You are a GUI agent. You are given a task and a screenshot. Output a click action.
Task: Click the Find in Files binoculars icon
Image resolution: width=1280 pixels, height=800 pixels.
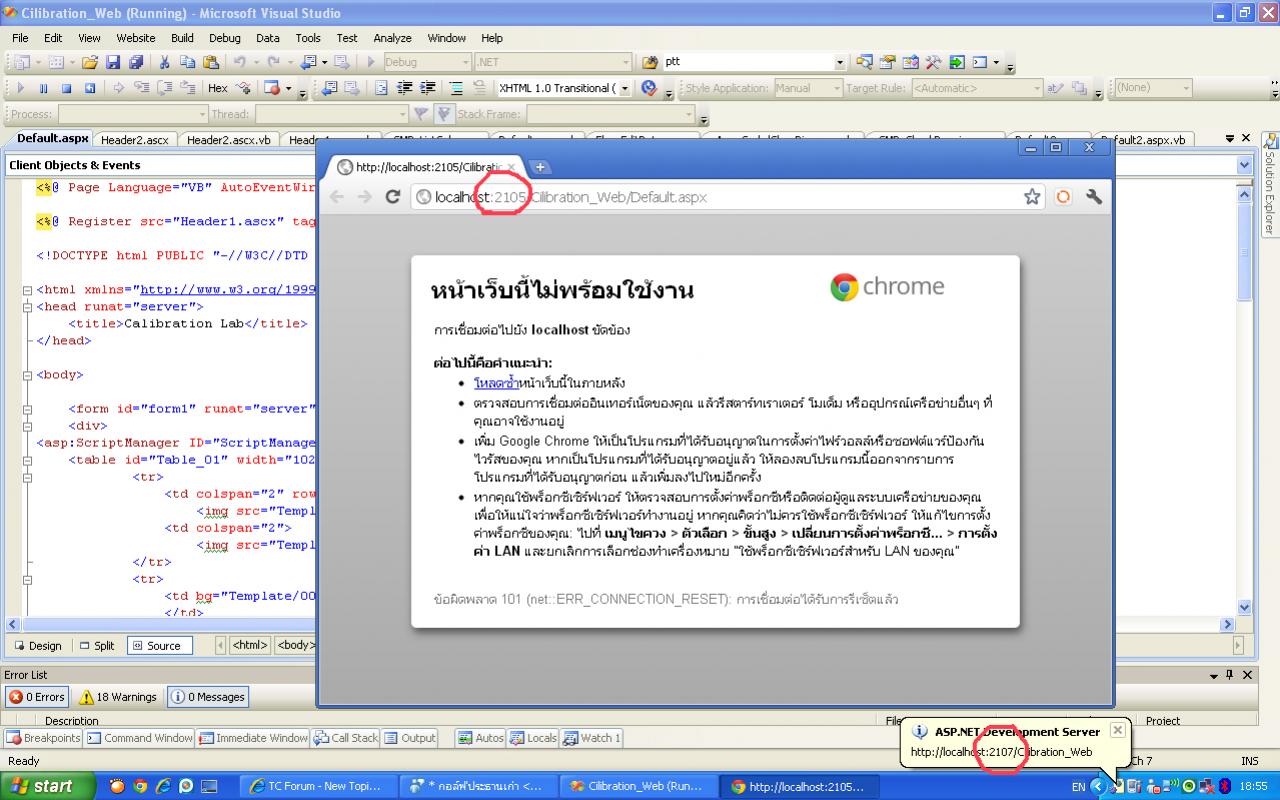click(x=650, y=62)
